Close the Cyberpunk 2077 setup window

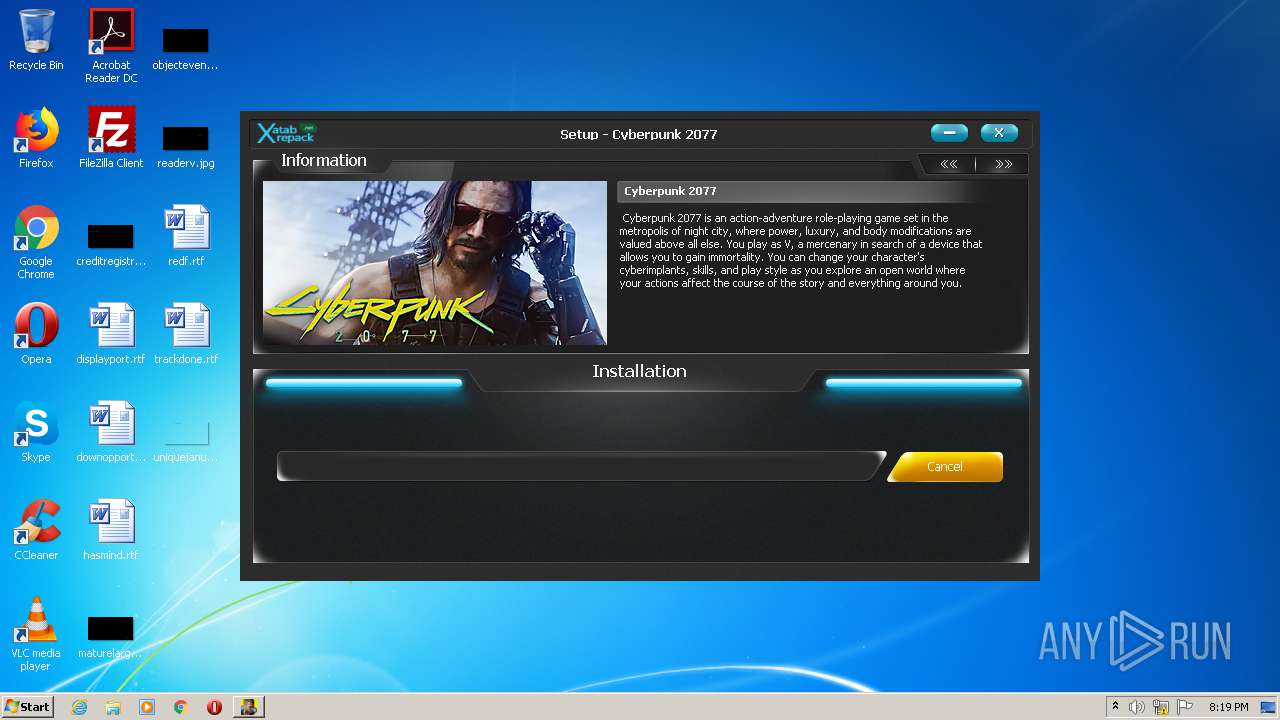pos(999,133)
